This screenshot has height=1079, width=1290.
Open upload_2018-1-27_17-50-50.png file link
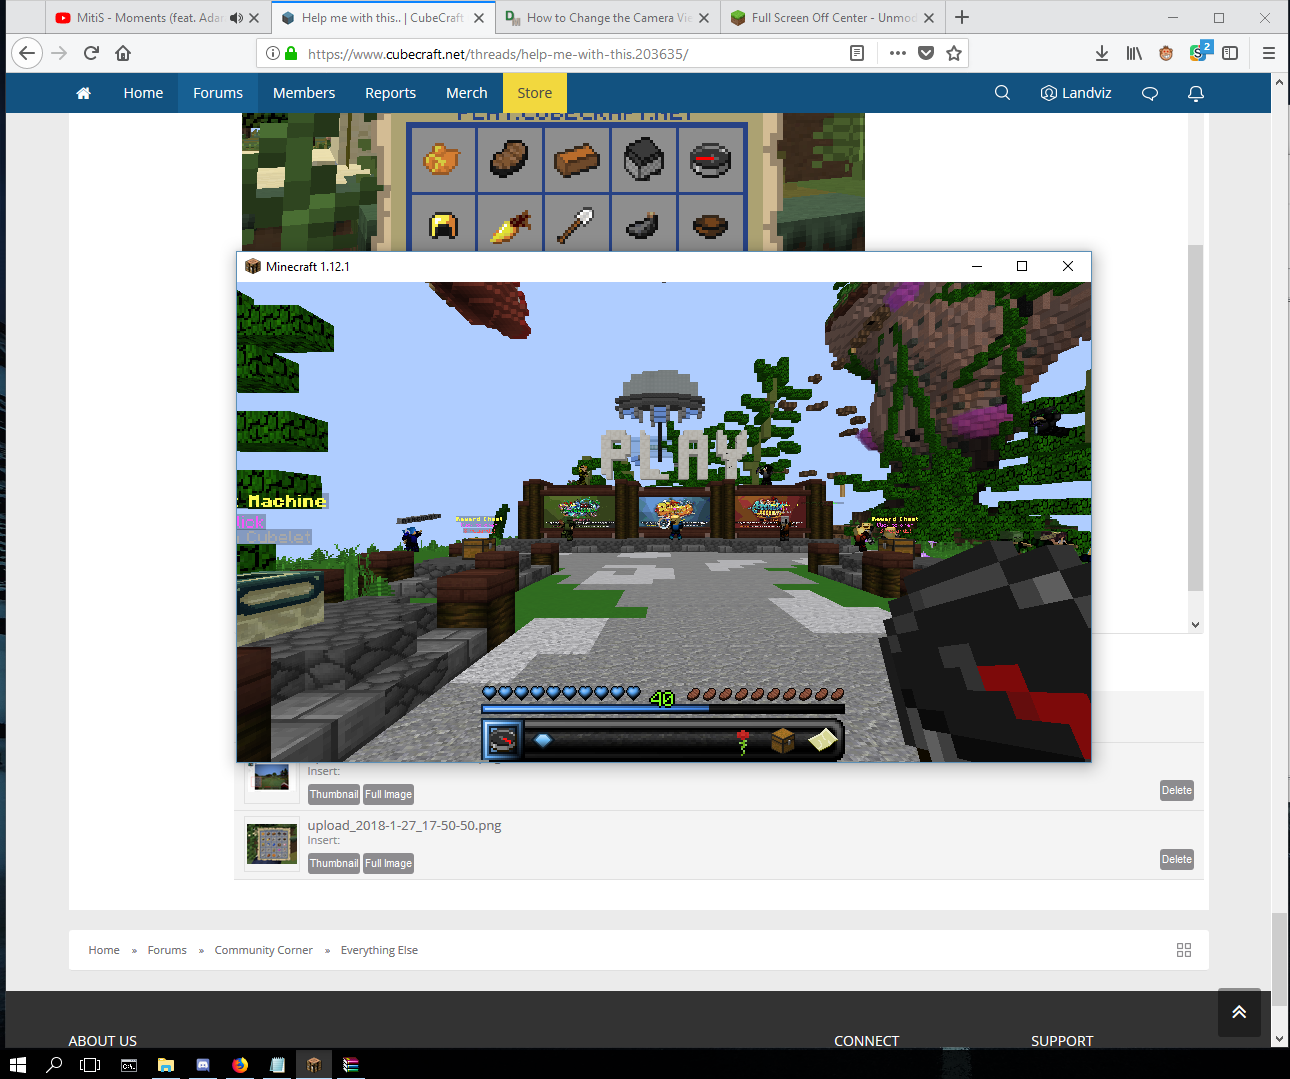coord(404,825)
